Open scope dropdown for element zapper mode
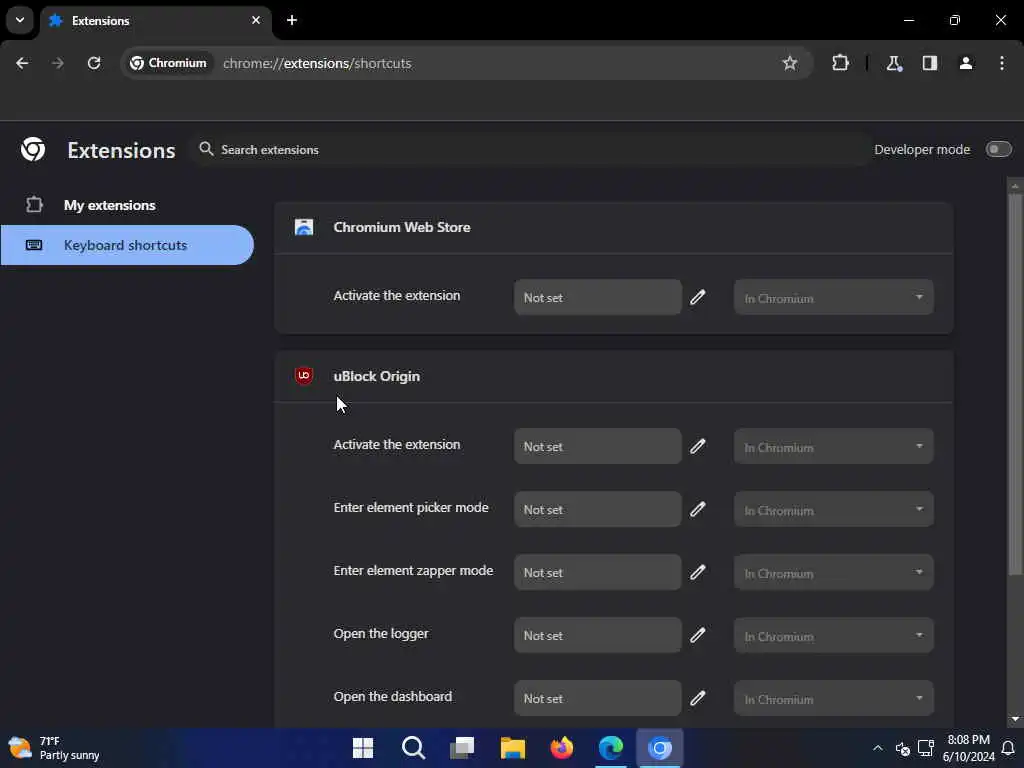 [x=833, y=573]
